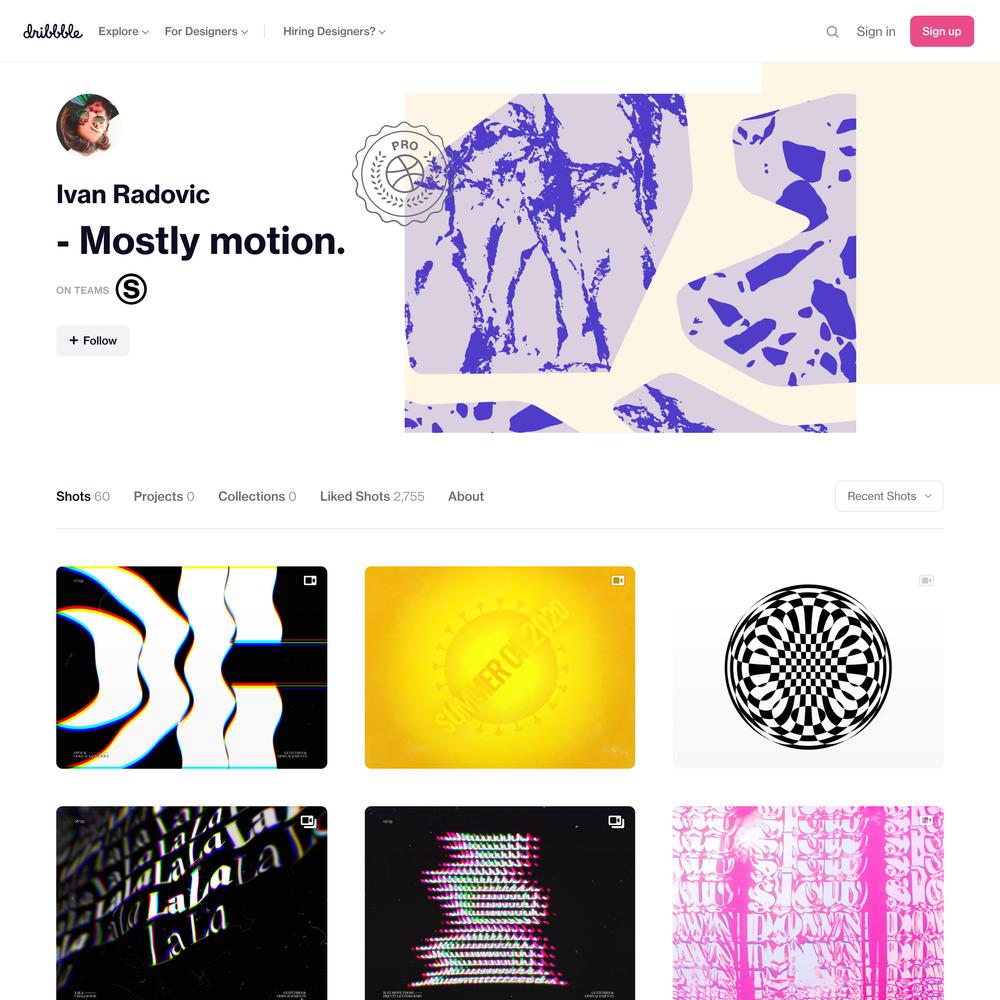Open the search magnifier icon

(x=832, y=31)
